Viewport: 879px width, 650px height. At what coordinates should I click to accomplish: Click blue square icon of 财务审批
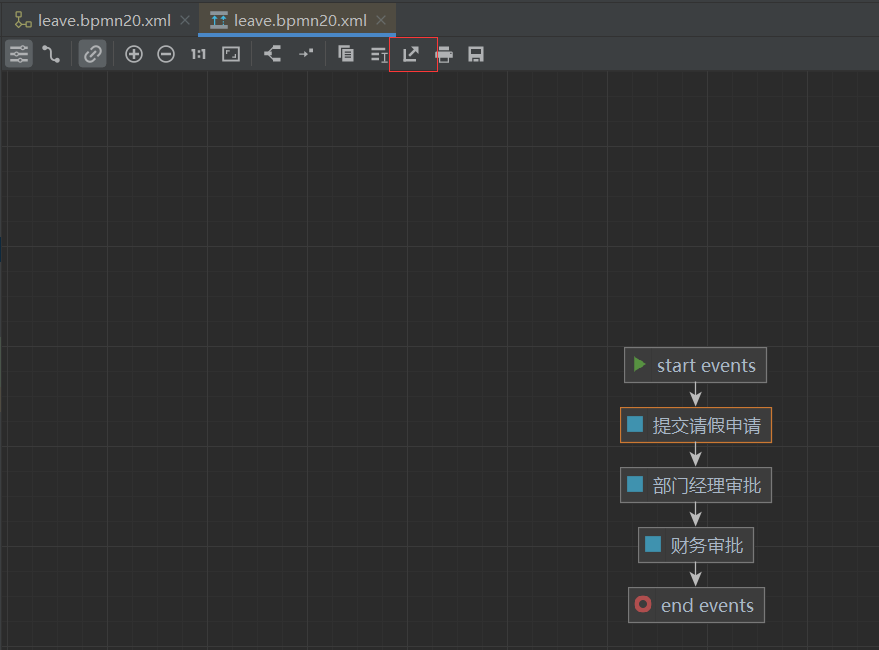[x=653, y=544]
